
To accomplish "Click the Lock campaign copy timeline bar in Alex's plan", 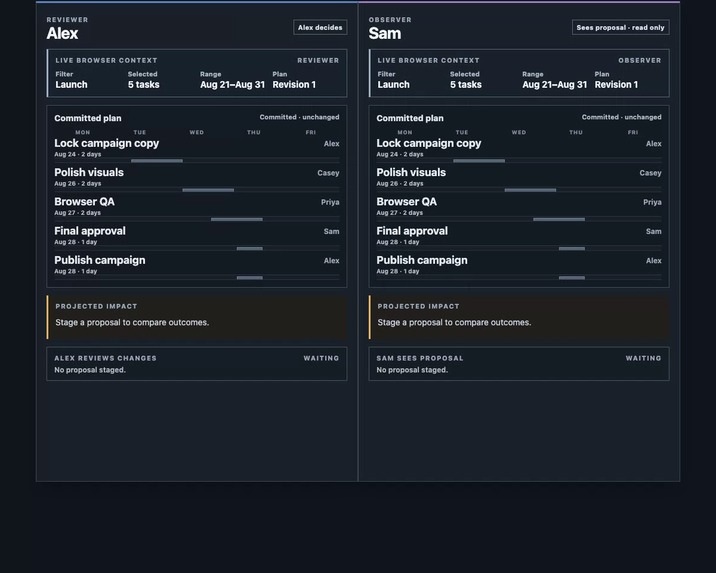I will pyautogui.click(x=157, y=161).
